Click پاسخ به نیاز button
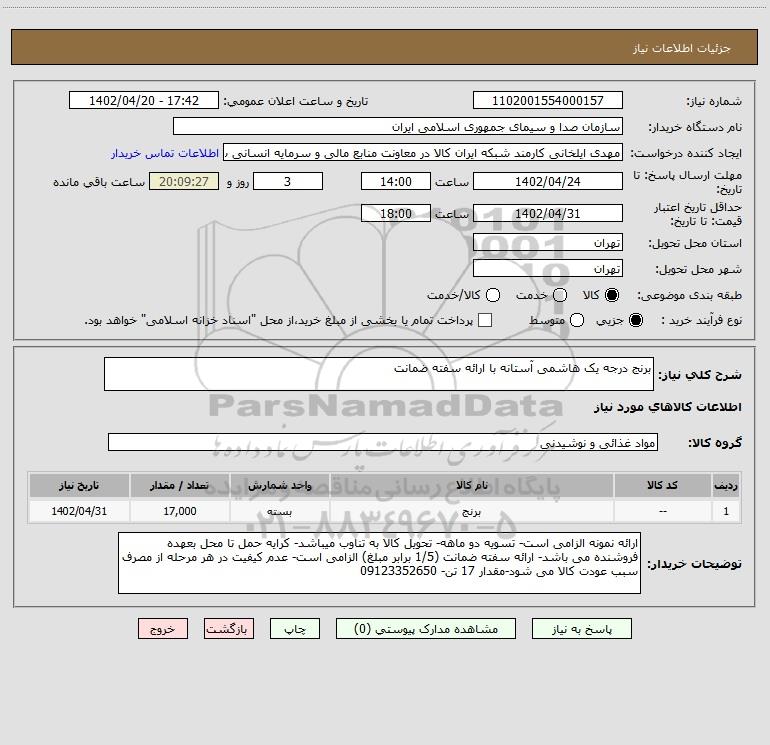The height and width of the screenshot is (745, 770). click(581, 629)
